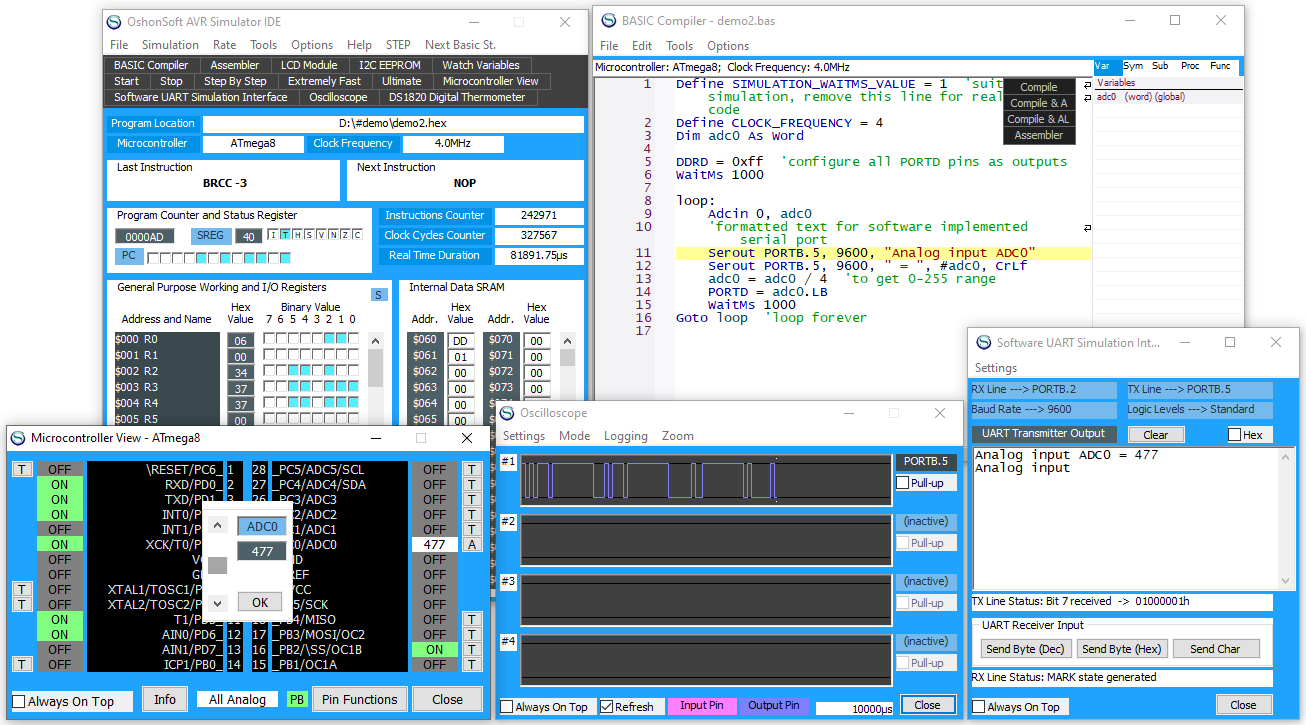Click the A analog button for the ADC0 pin
This screenshot has width=1306, height=725.
pos(473,545)
